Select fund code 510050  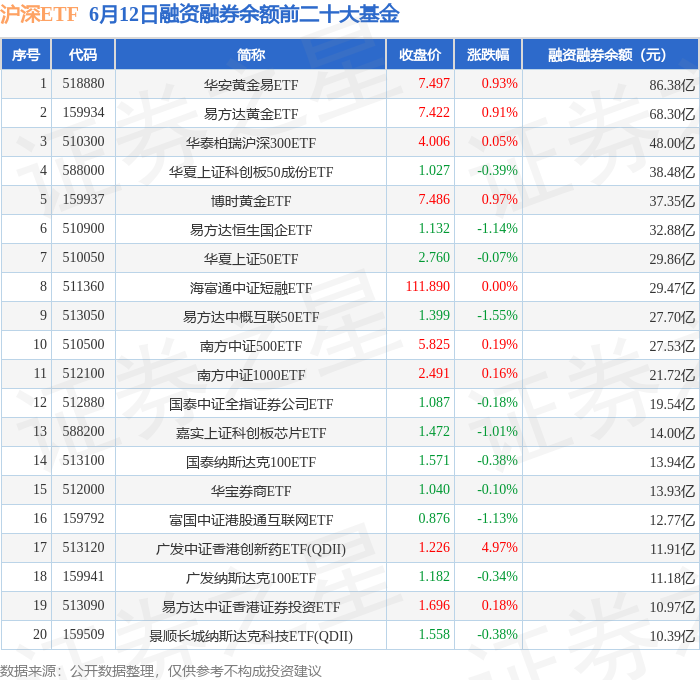83,258
